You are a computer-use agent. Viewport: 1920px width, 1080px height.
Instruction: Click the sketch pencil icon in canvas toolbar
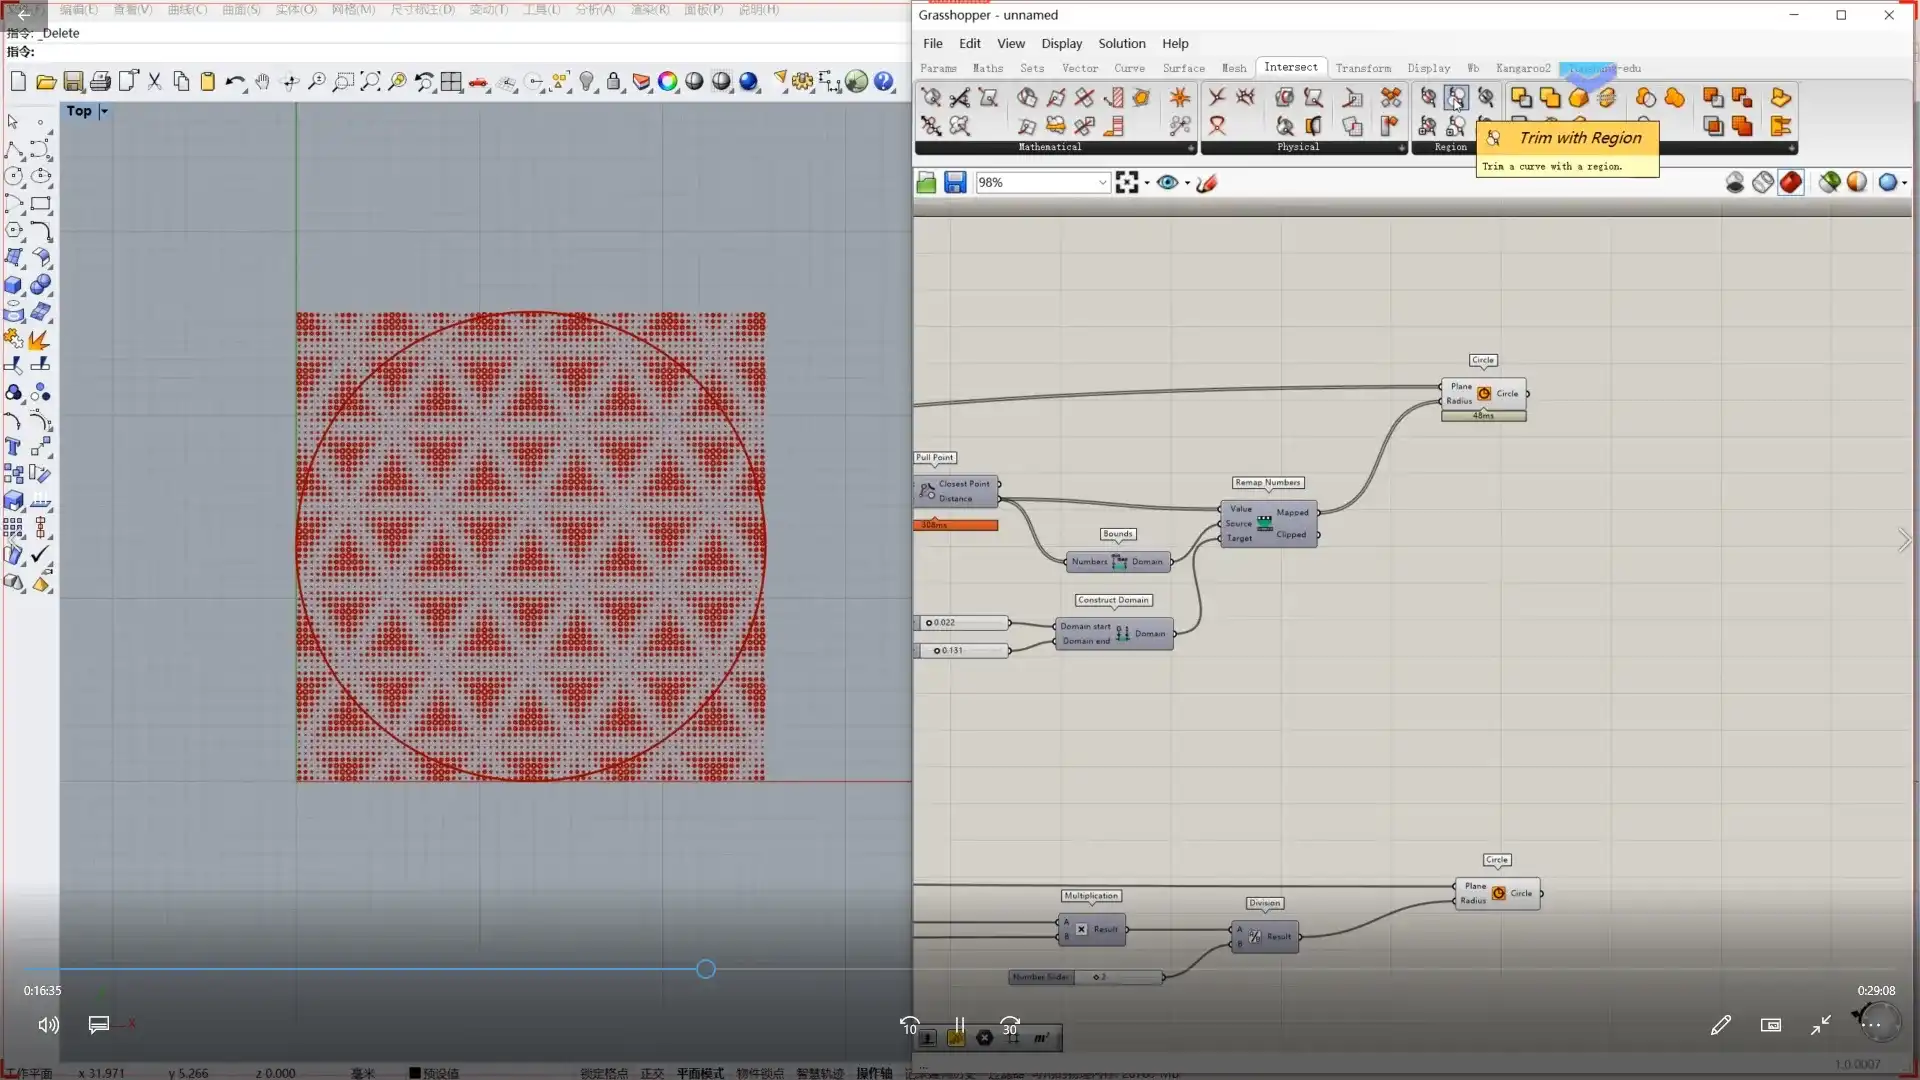pos(1207,182)
